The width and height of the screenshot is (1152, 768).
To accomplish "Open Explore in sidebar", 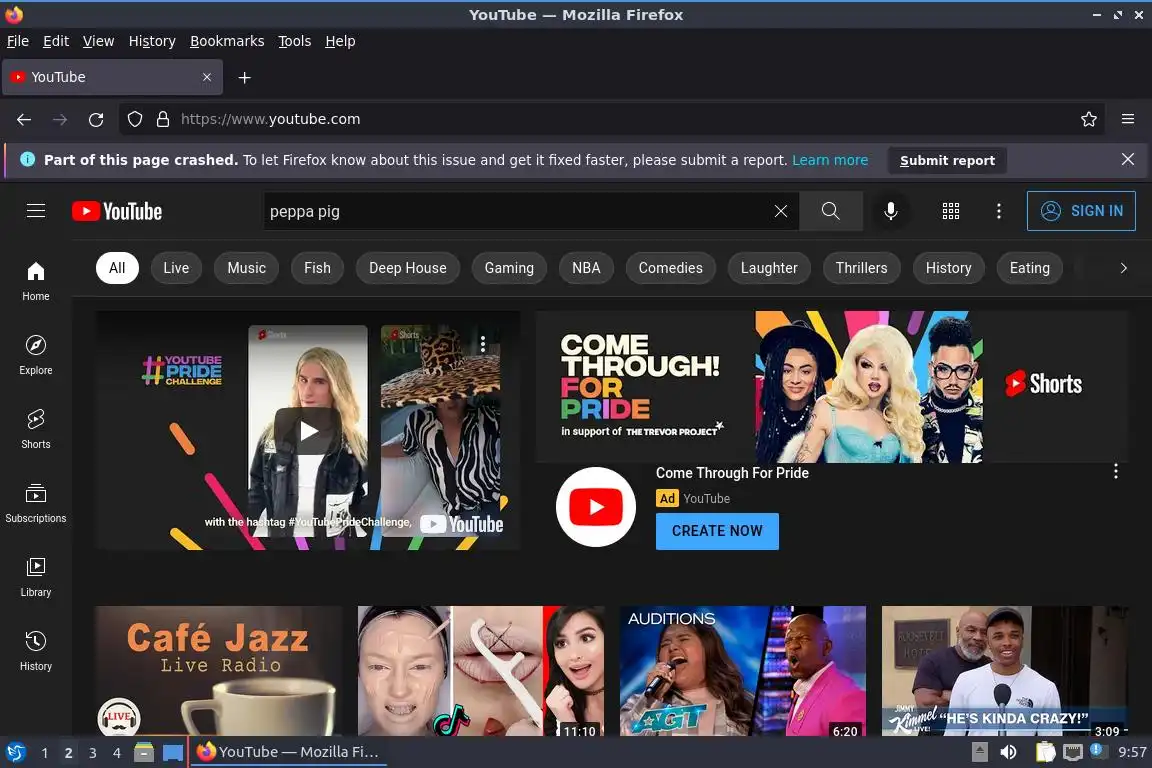I will pos(35,356).
